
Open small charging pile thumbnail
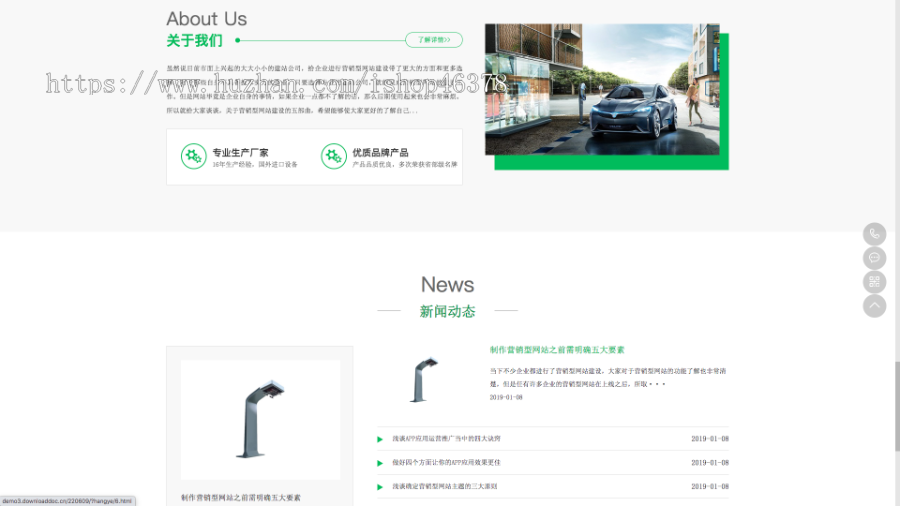tap(425, 380)
